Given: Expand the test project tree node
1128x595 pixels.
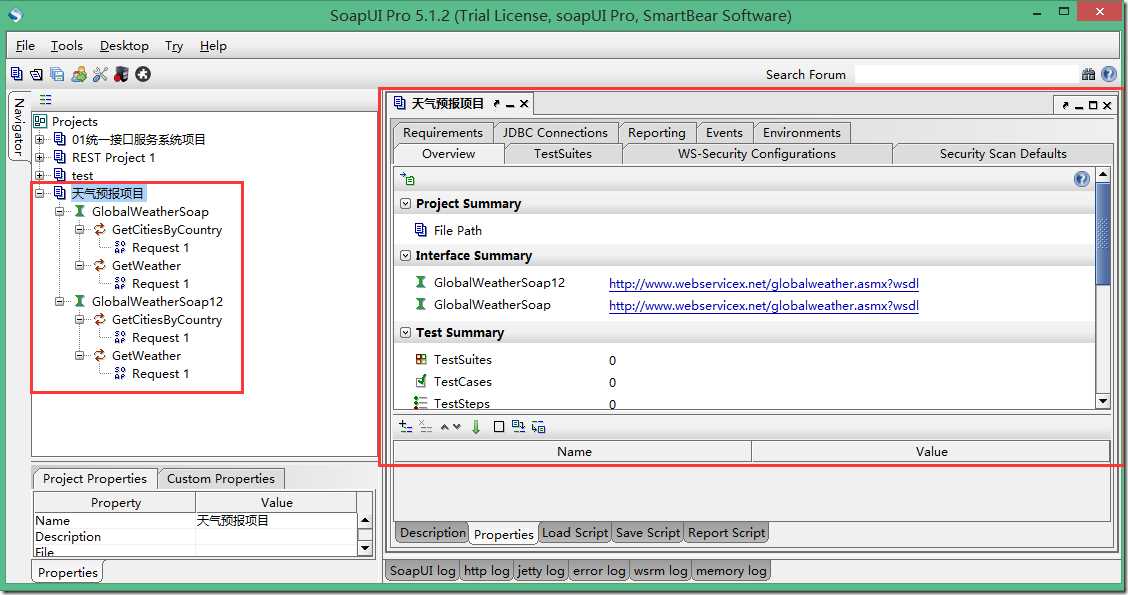Looking at the screenshot, I should click(x=40, y=176).
